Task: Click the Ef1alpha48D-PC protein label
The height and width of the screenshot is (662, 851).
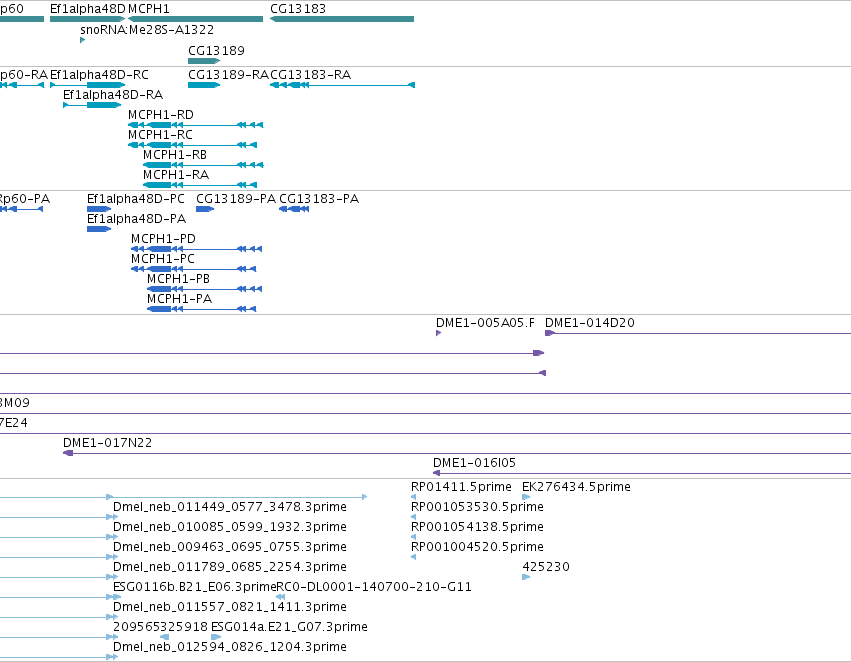Action: click(136, 199)
